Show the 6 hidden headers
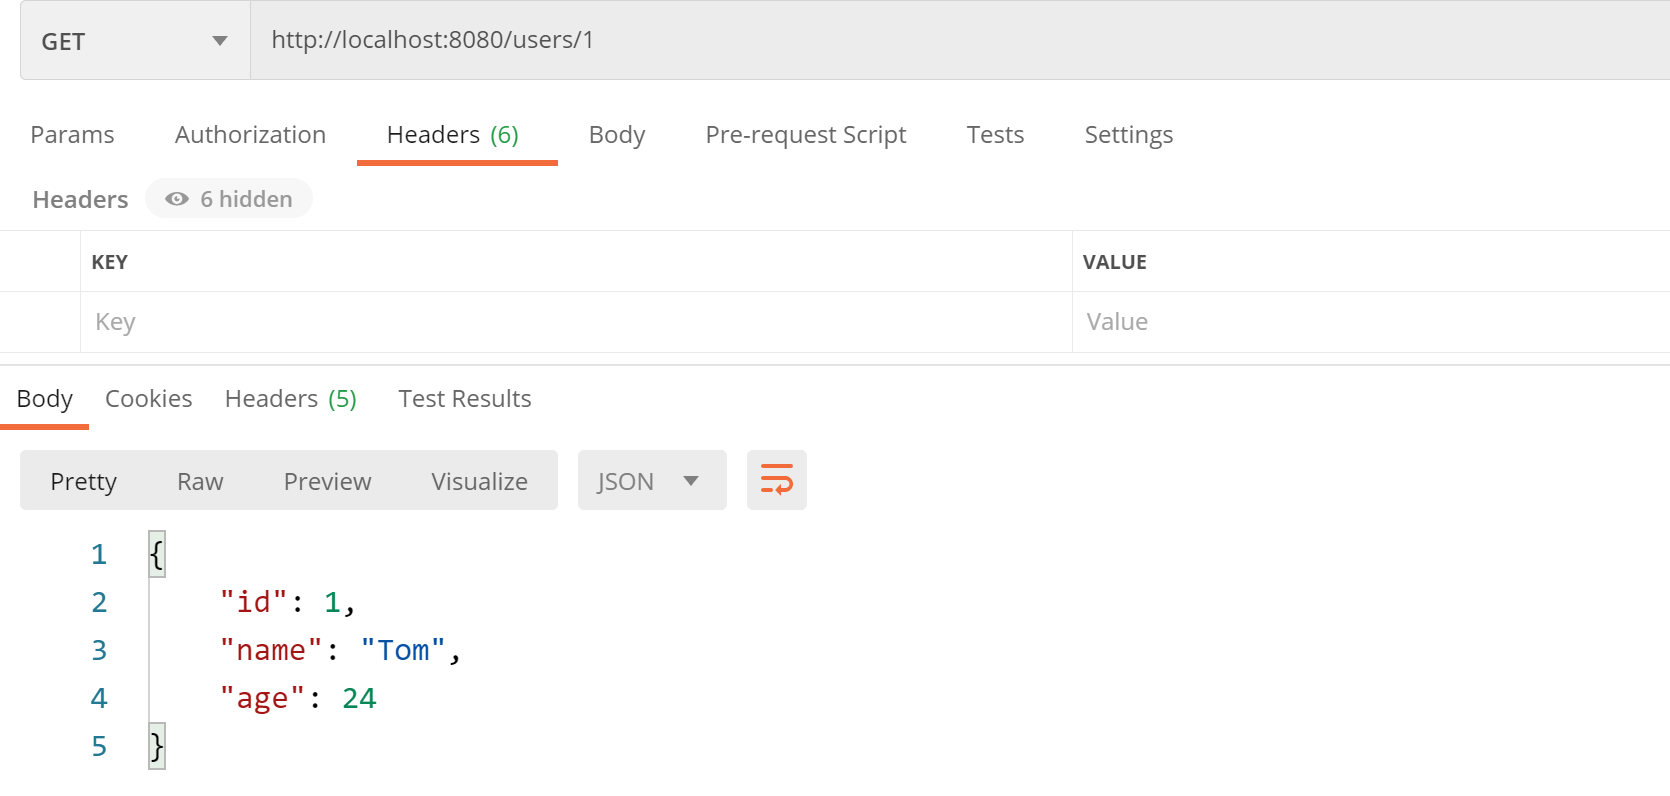Screen dimensions: 1670x796 coord(229,199)
